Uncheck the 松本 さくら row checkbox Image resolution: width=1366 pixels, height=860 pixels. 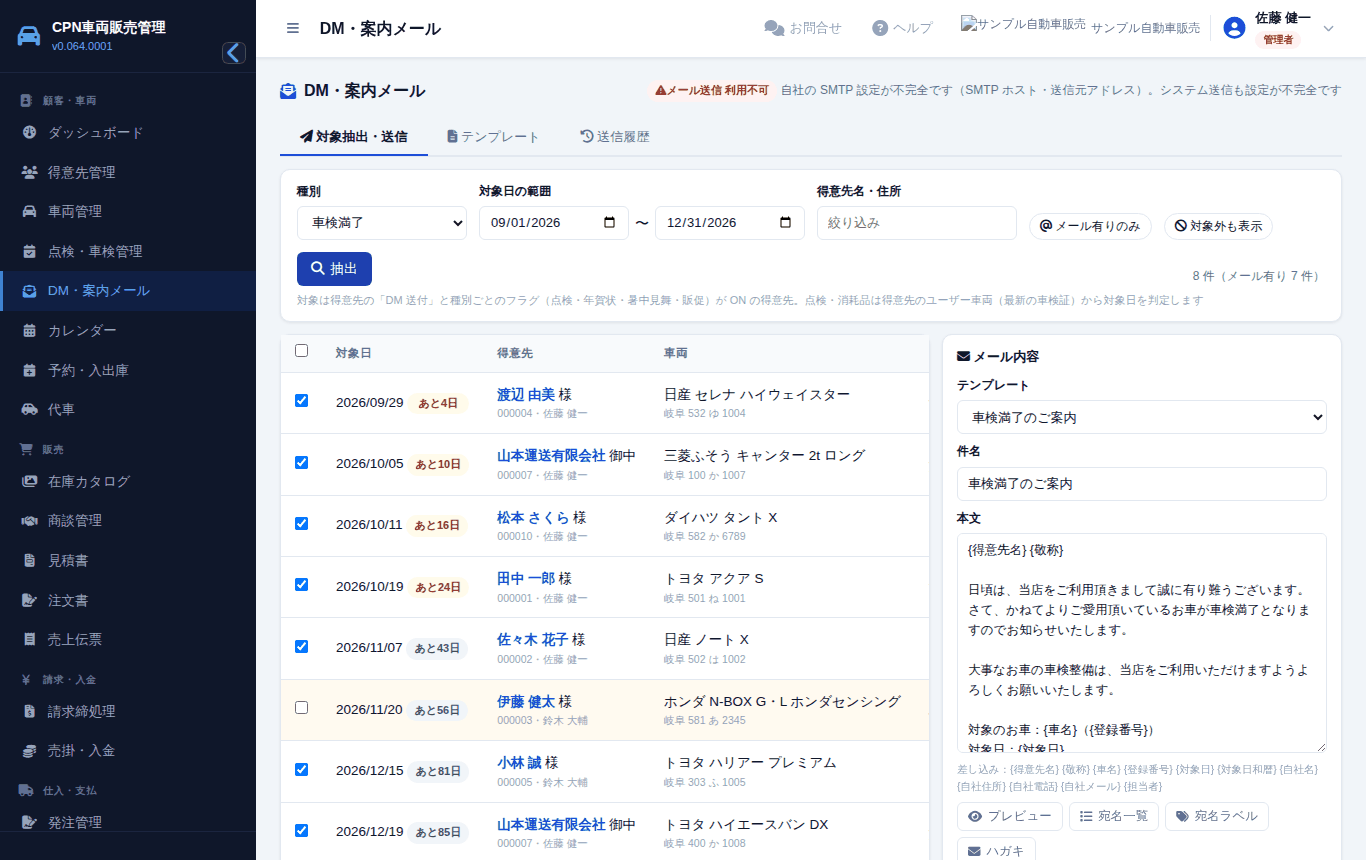tap(302, 524)
